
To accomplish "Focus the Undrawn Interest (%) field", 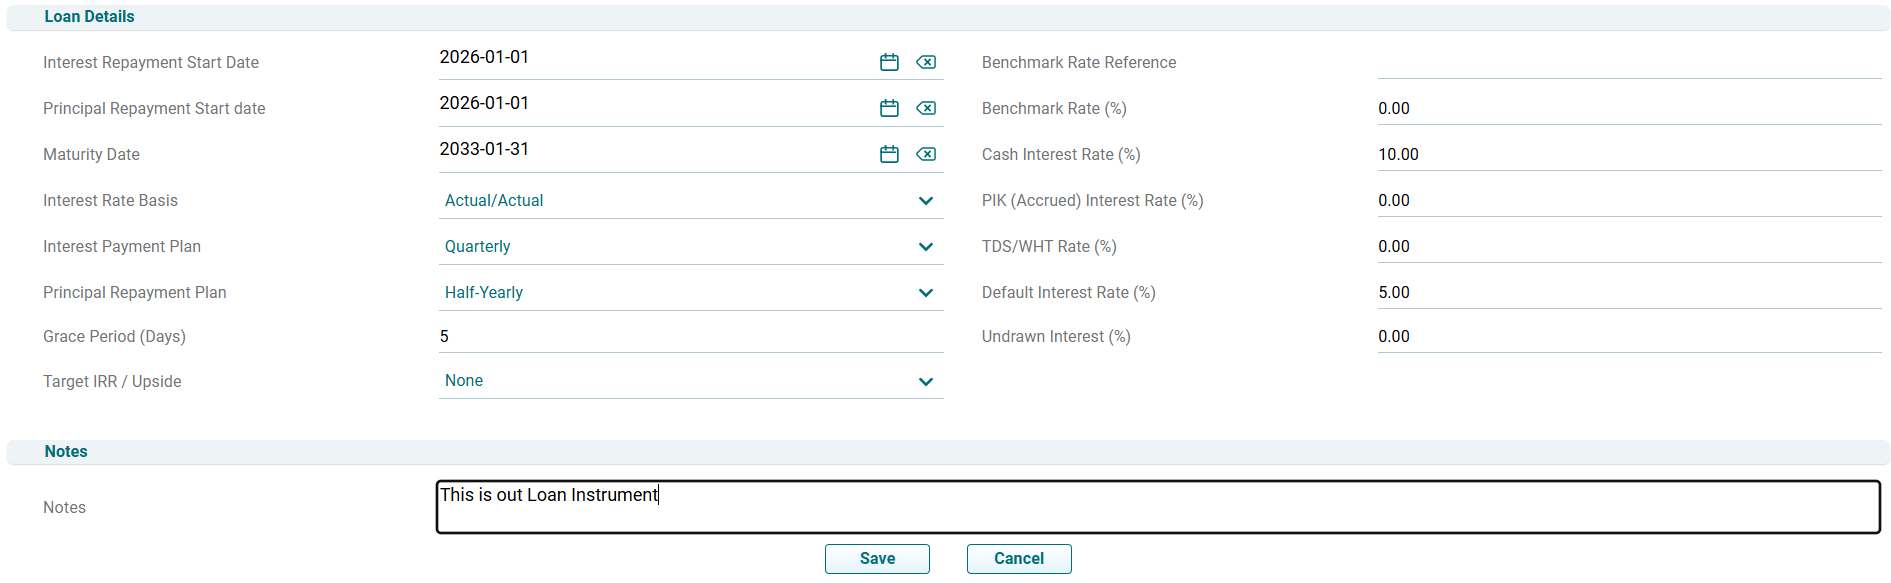I will coord(1628,336).
